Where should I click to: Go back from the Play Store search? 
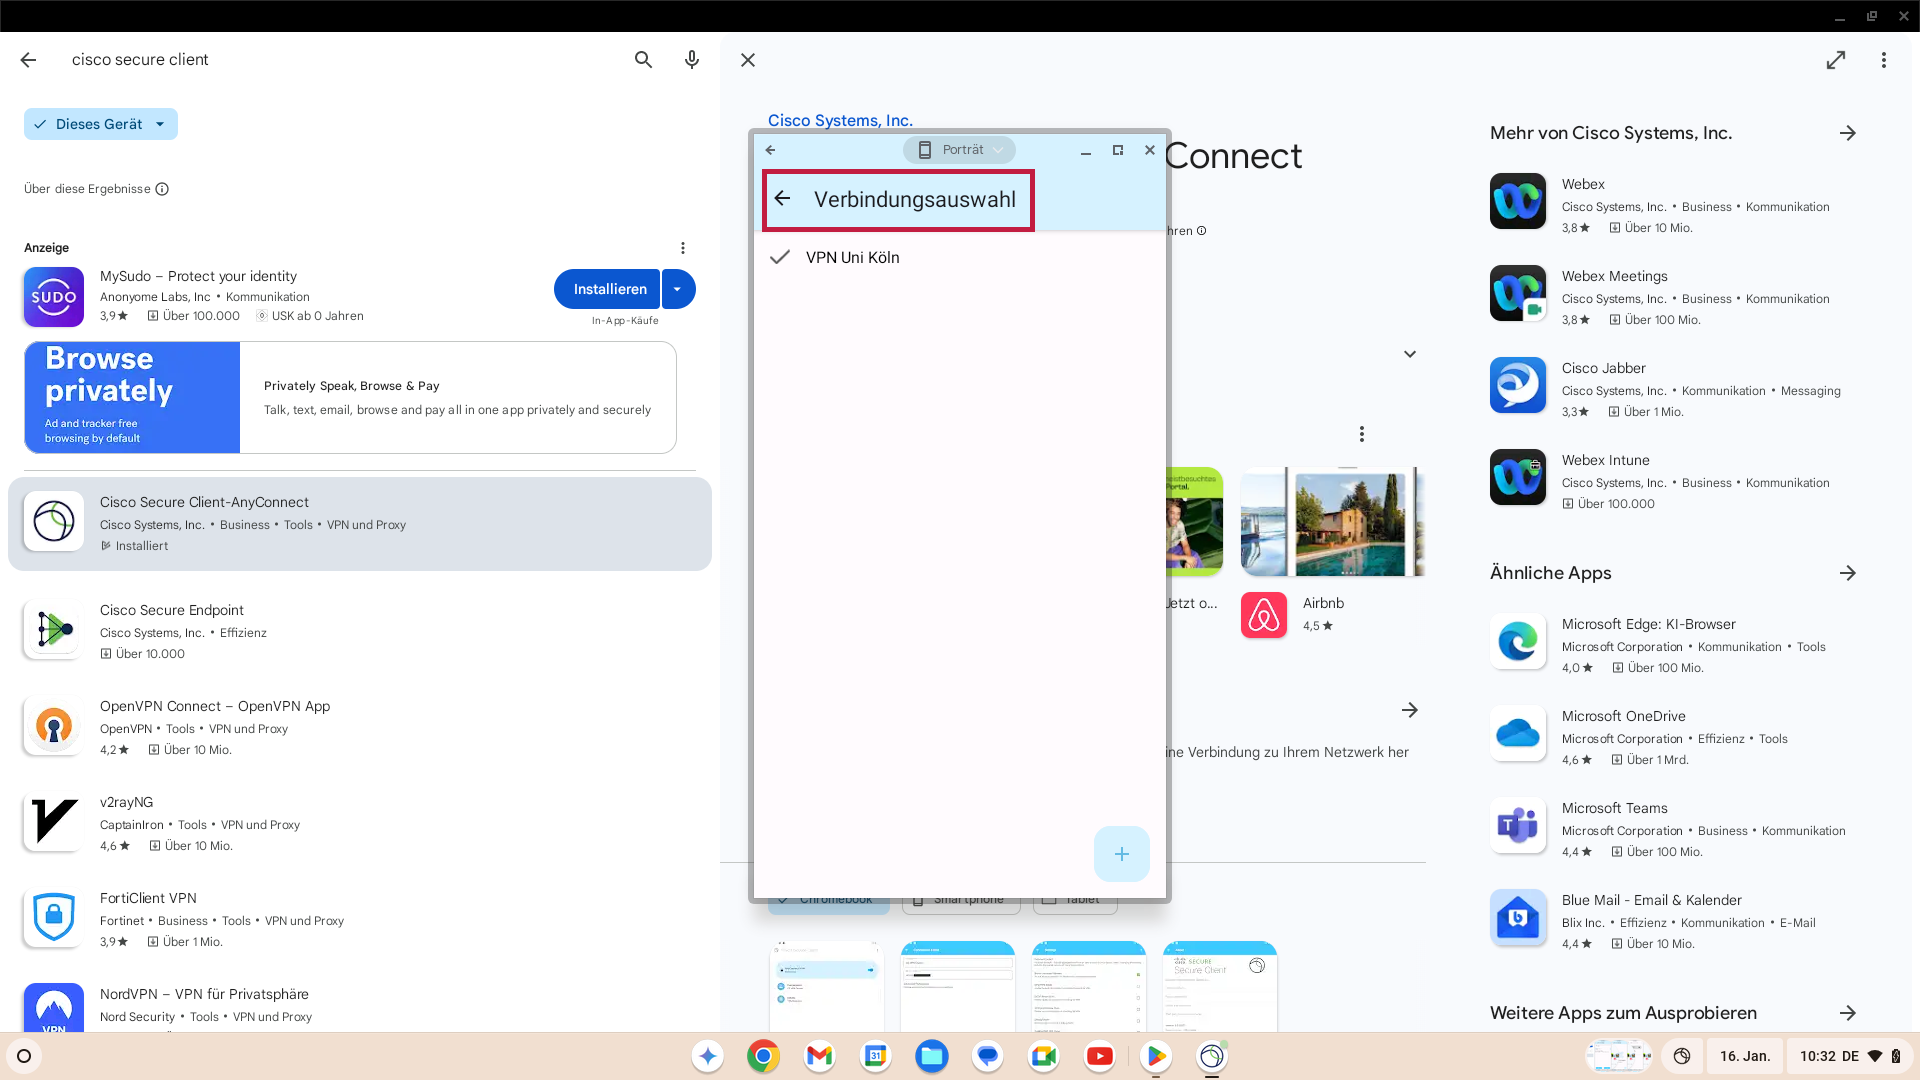pyautogui.click(x=28, y=60)
